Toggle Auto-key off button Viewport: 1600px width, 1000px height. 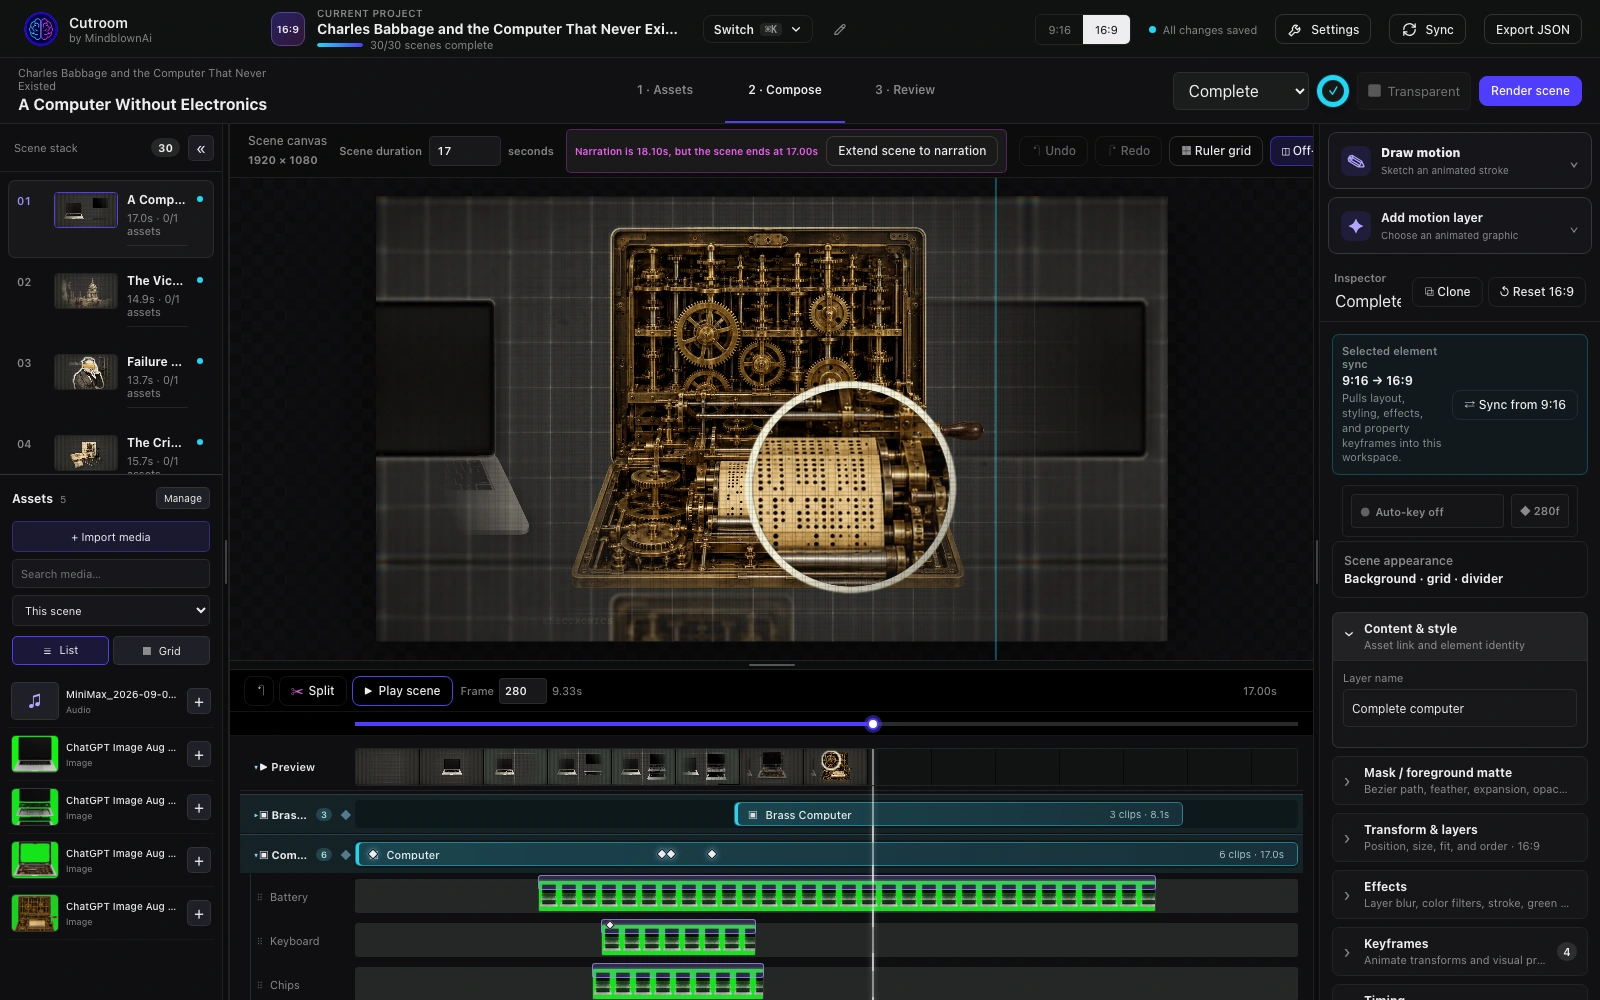(x=1427, y=512)
